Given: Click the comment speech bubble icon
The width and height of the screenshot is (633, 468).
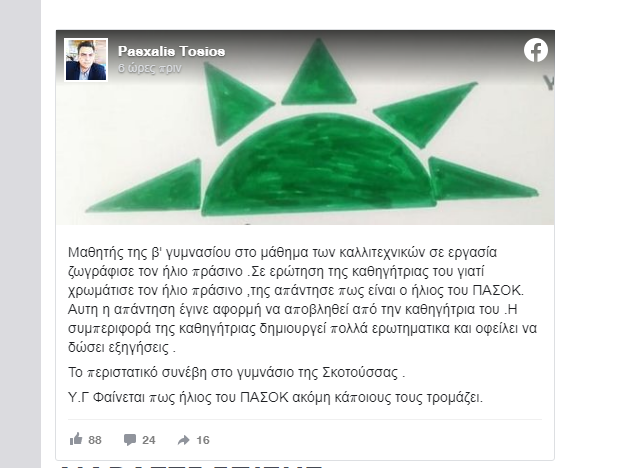Looking at the screenshot, I should [130, 440].
